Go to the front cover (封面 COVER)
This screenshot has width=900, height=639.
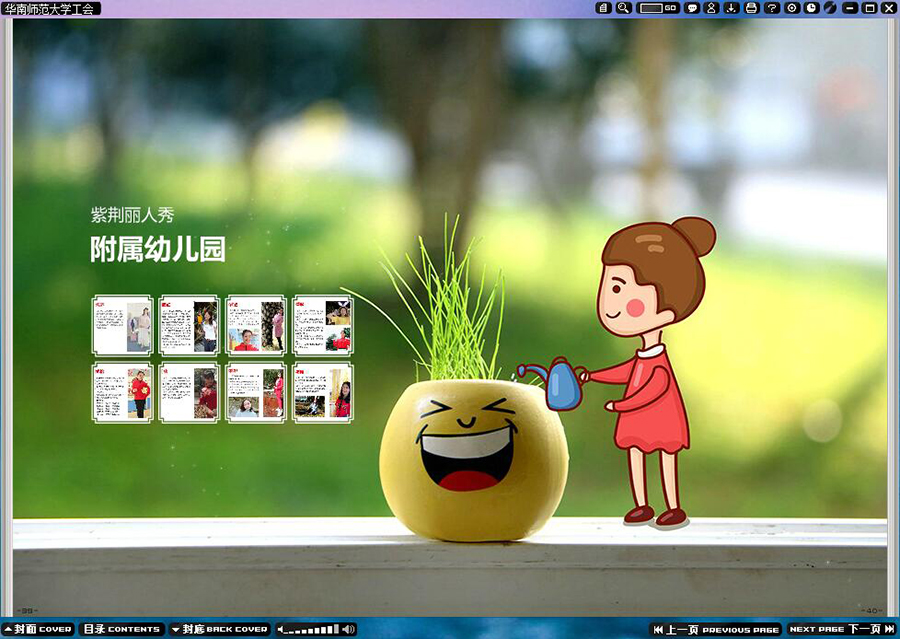click(38, 629)
